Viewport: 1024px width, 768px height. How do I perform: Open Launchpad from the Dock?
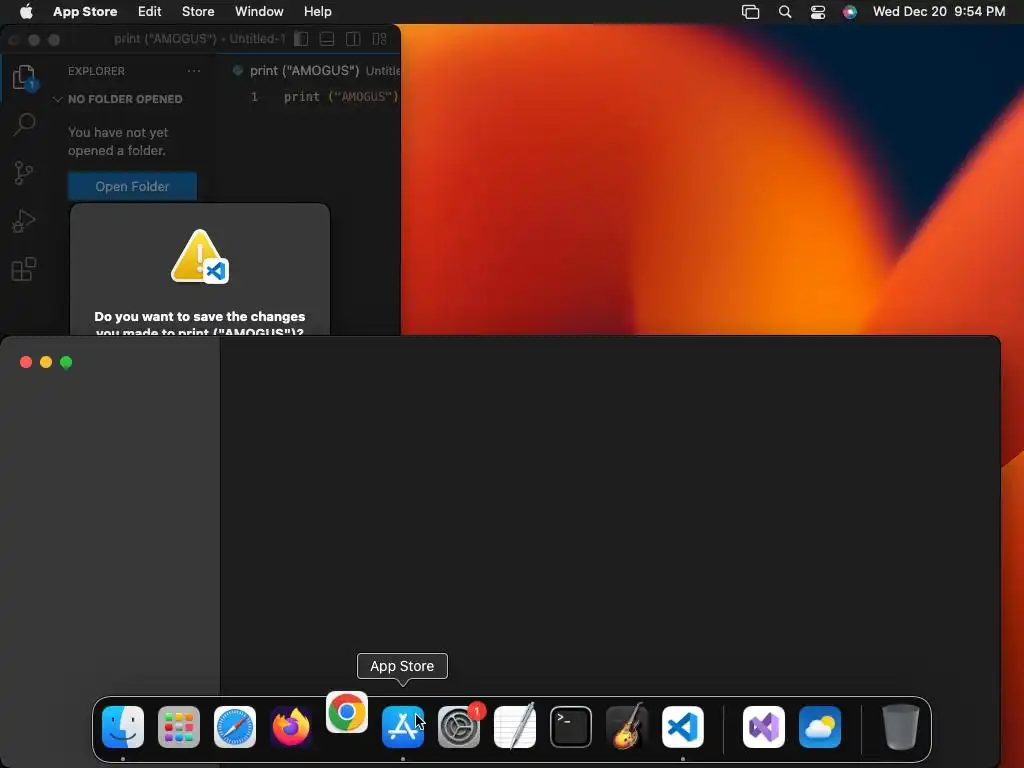tap(179, 727)
